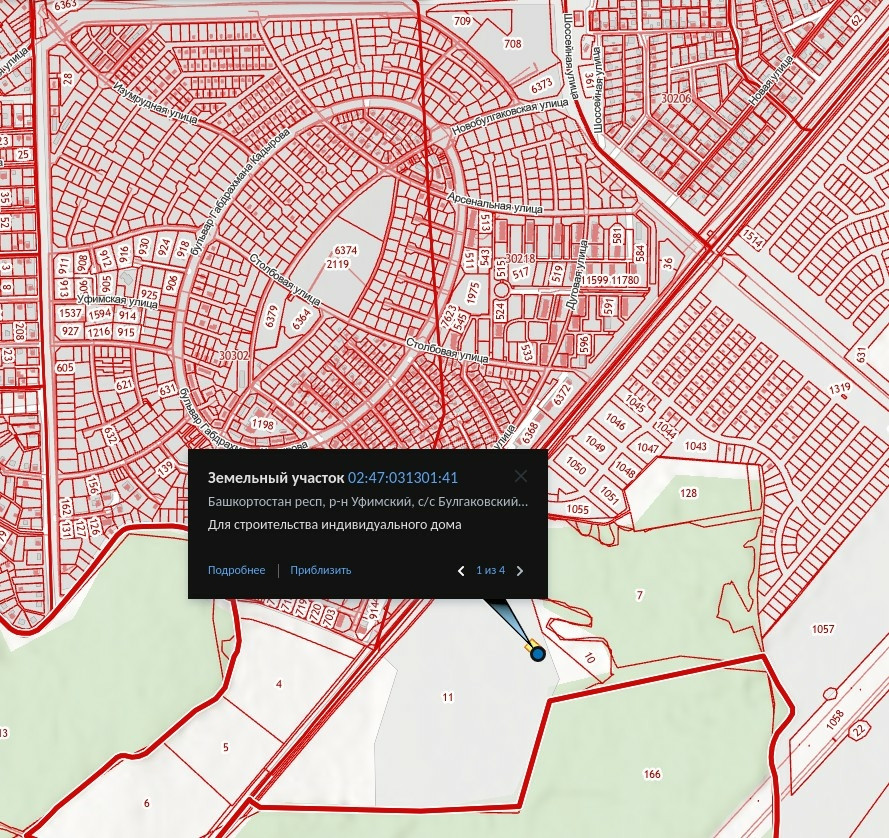The height and width of the screenshot is (838, 889).
Task: Click the '1 из 4' counter text
Action: pos(490,570)
